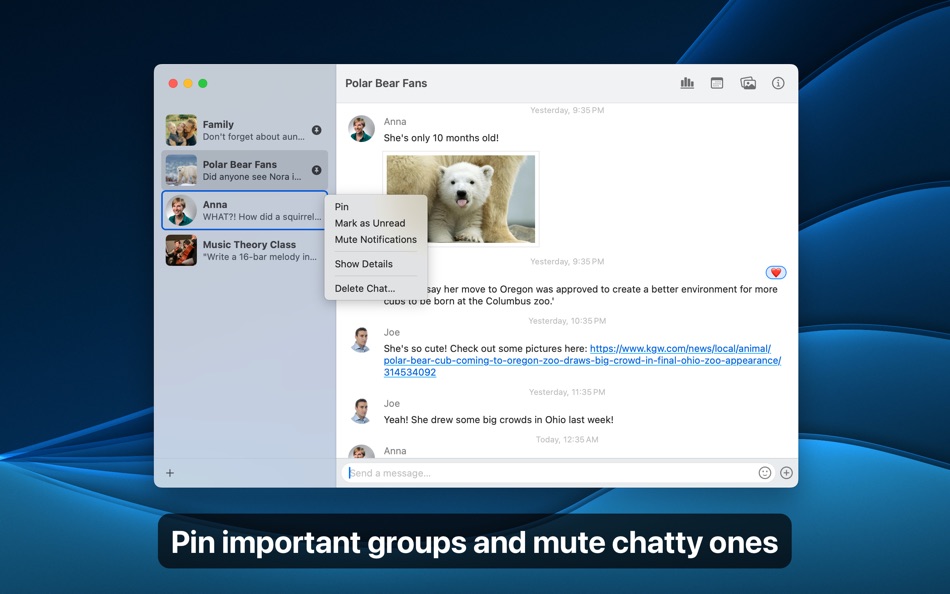950x594 pixels.
Task: Start a new chat with plus icon
Action: click(170, 473)
